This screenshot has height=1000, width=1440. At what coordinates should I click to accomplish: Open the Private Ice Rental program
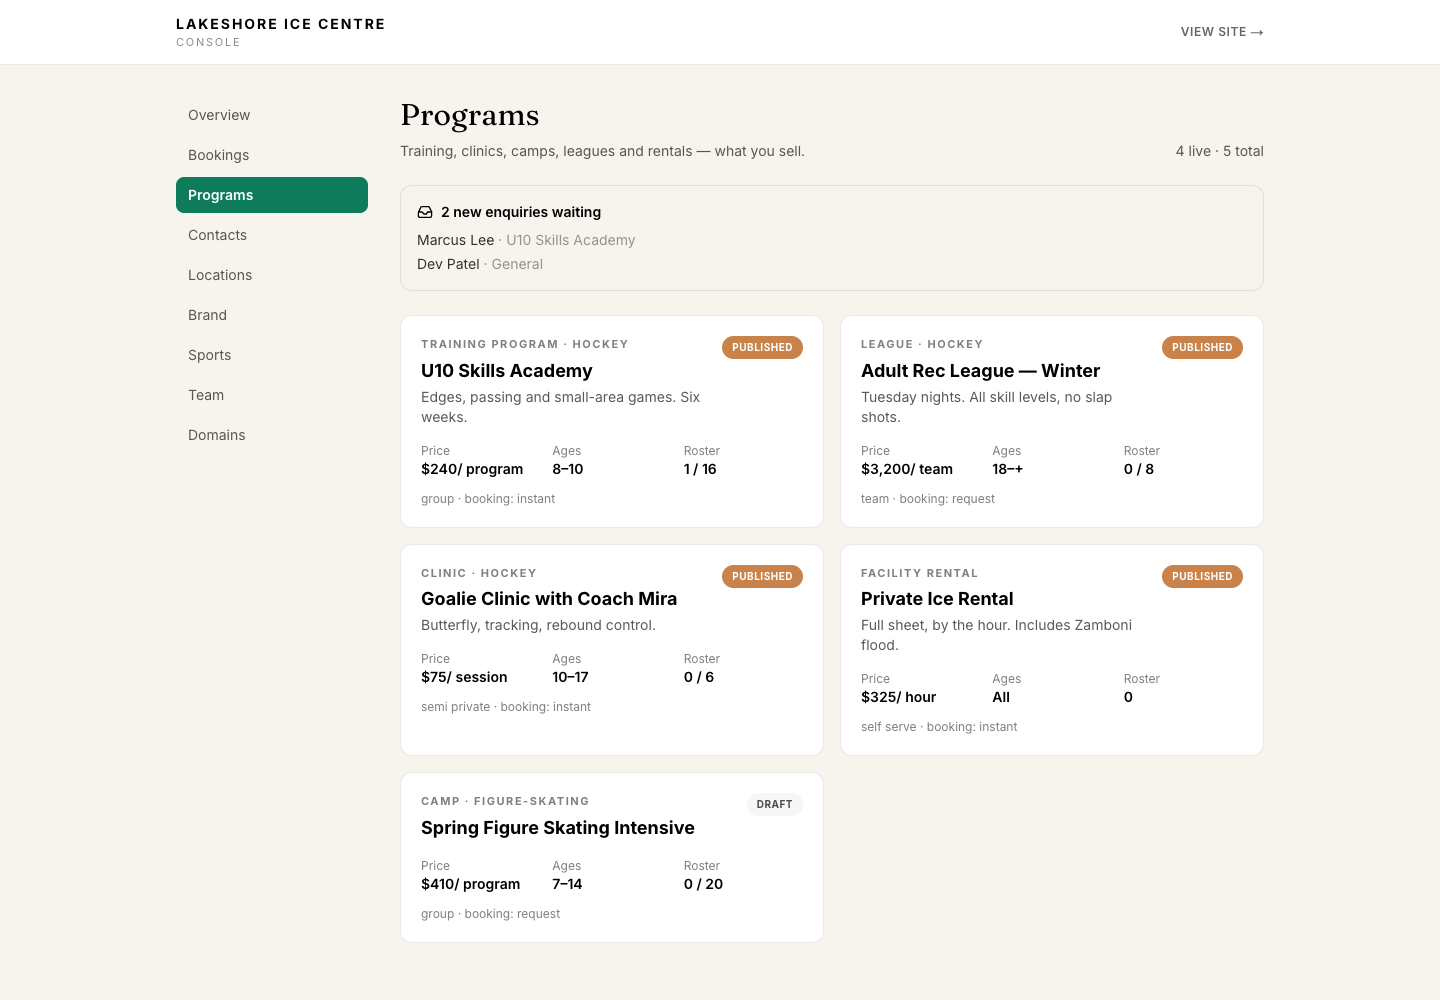[x=1052, y=650]
